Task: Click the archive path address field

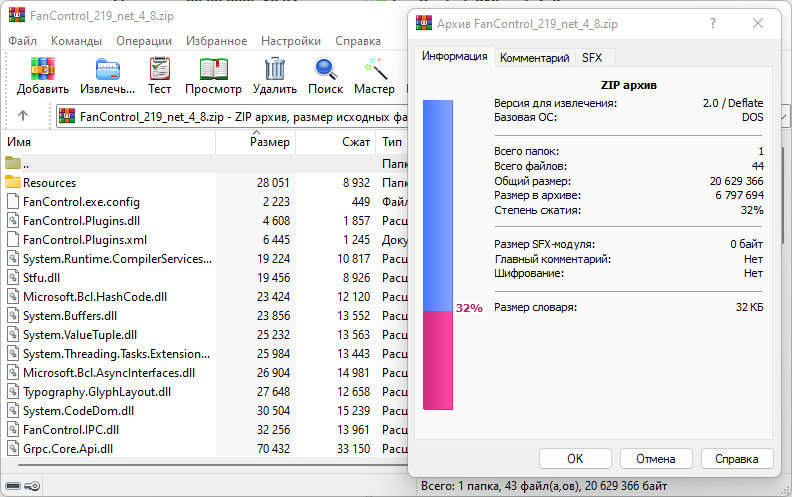Action: (232, 117)
